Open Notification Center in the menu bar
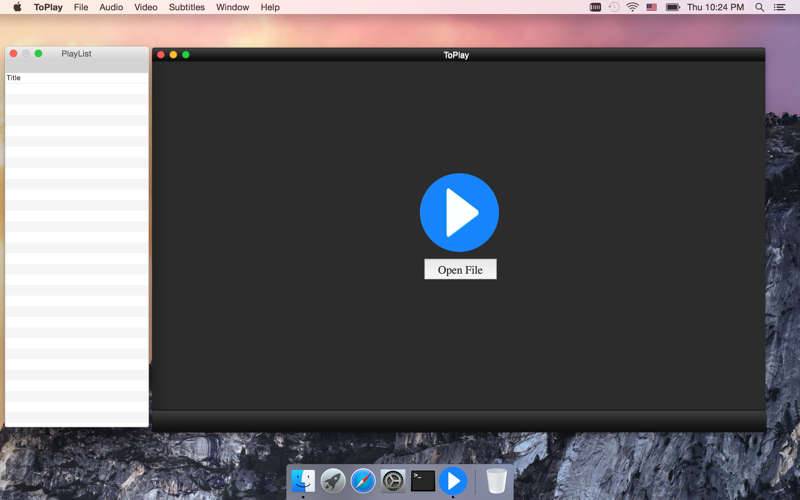This screenshot has width=800, height=500. [779, 7]
